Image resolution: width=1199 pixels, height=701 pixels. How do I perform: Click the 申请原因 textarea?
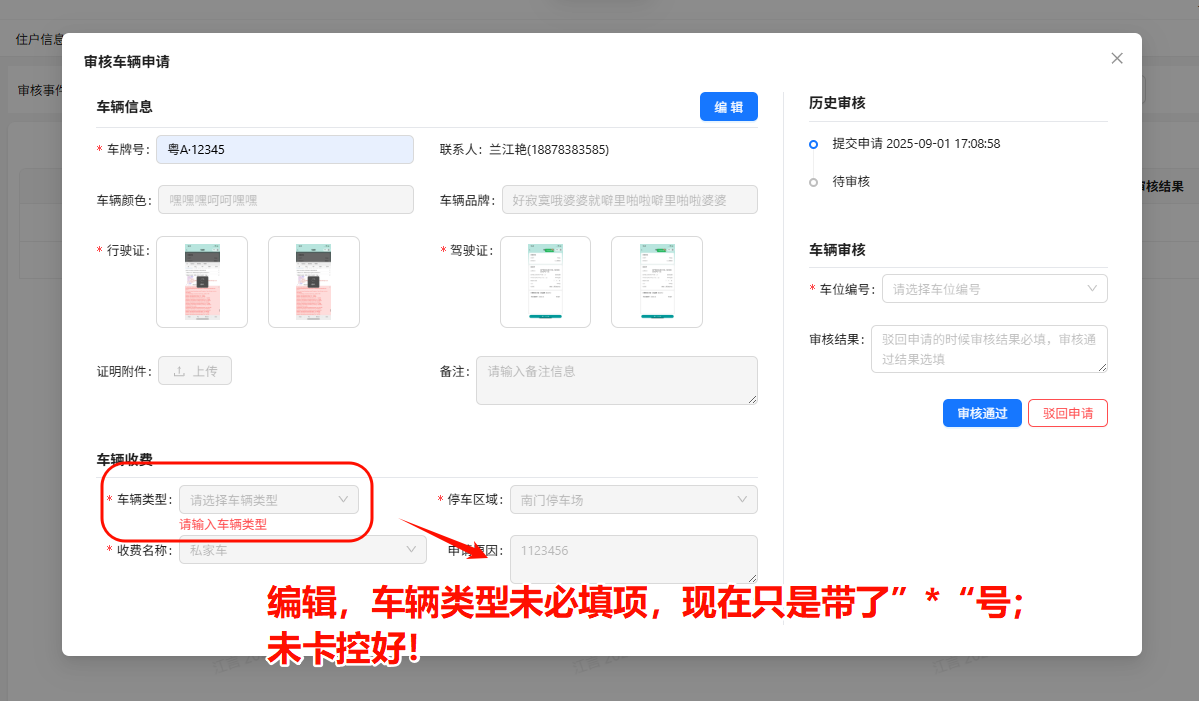click(x=633, y=559)
